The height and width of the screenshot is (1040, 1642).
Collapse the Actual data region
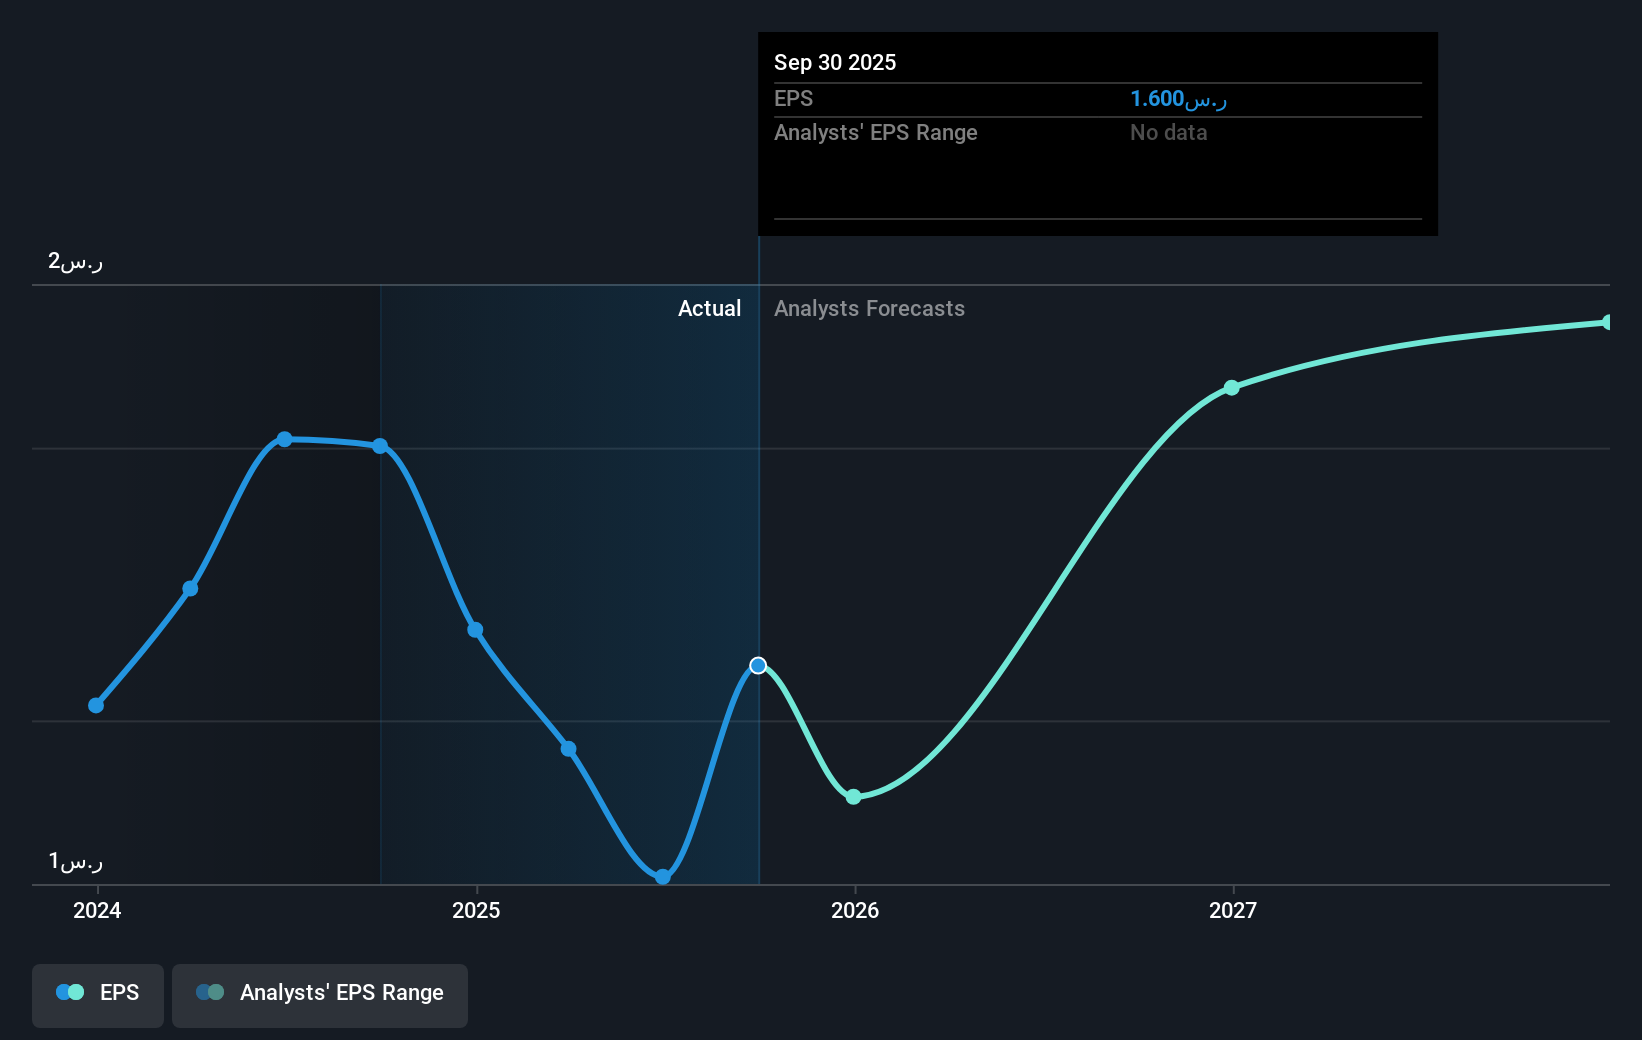709,308
